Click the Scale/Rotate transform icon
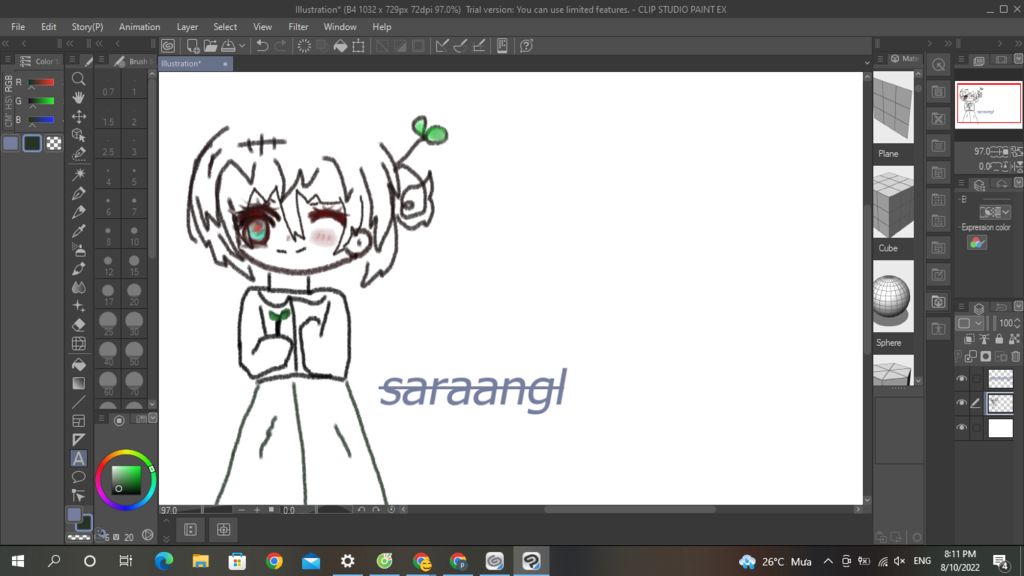This screenshot has height=576, width=1024. point(359,46)
